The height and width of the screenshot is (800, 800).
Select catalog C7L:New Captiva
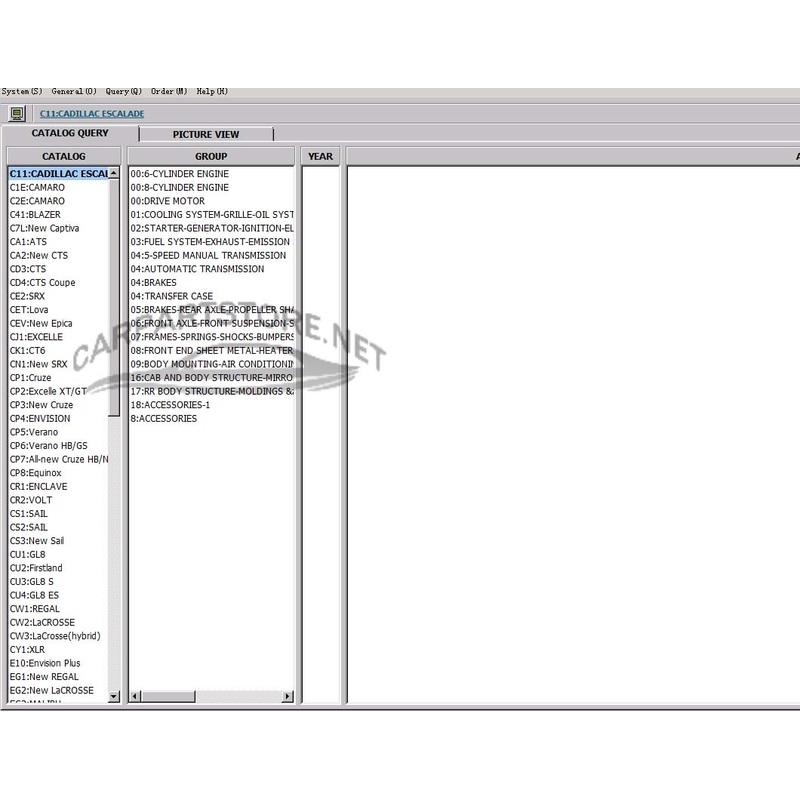coord(44,228)
